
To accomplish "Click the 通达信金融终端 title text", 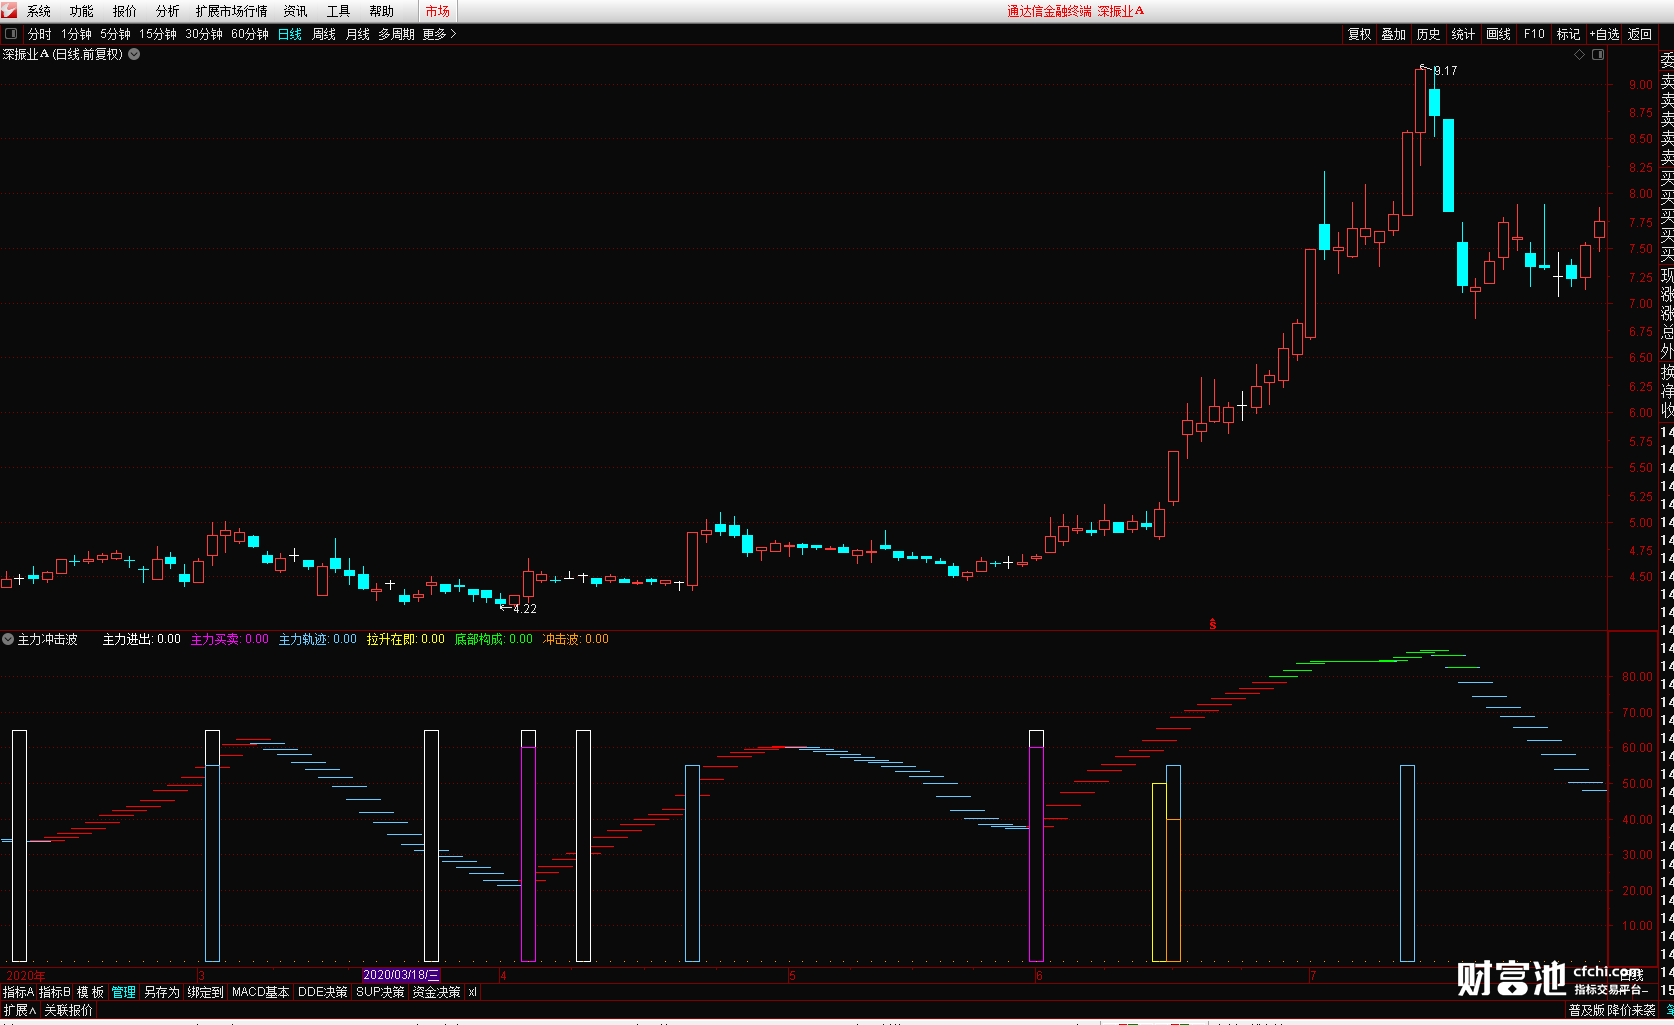I will (x=1049, y=11).
